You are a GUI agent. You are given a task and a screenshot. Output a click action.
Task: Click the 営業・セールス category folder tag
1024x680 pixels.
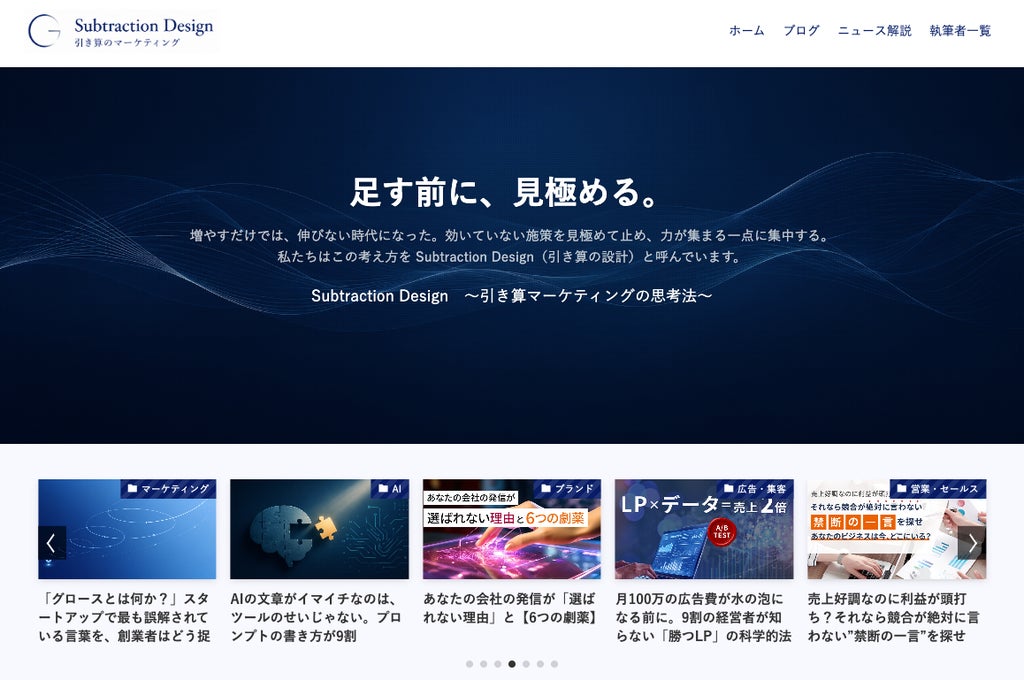pos(938,489)
